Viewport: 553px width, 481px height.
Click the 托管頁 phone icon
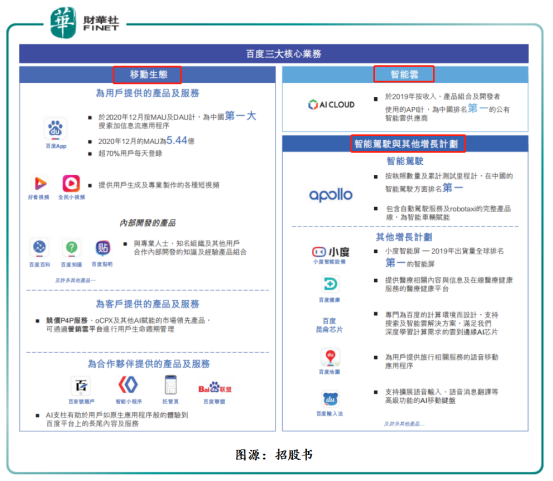pyautogui.click(x=171, y=385)
